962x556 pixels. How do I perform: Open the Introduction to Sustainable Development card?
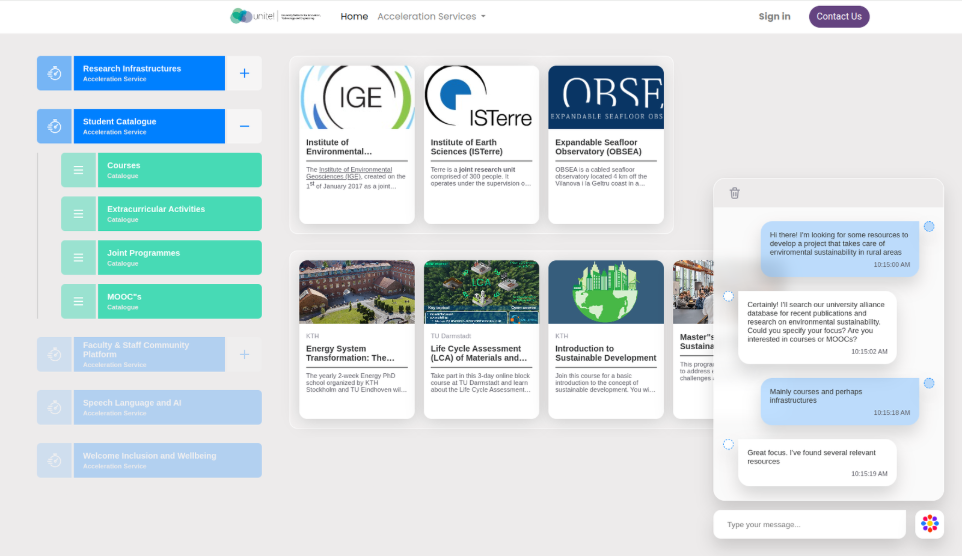[605, 339]
